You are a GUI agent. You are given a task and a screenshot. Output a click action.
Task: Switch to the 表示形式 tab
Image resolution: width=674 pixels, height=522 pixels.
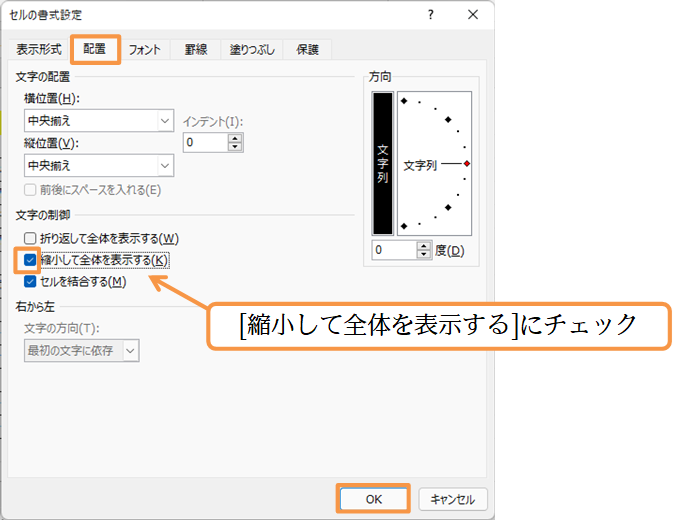coord(39,49)
